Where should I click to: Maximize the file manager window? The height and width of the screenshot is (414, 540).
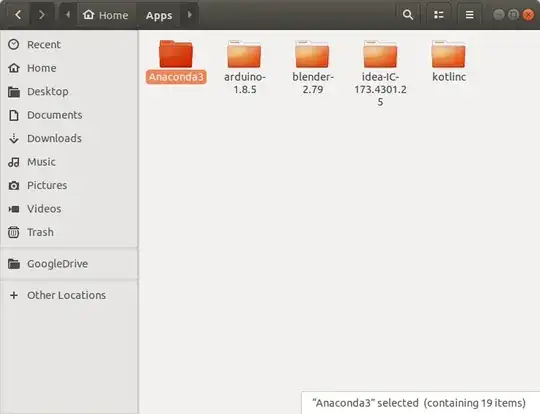click(513, 14)
